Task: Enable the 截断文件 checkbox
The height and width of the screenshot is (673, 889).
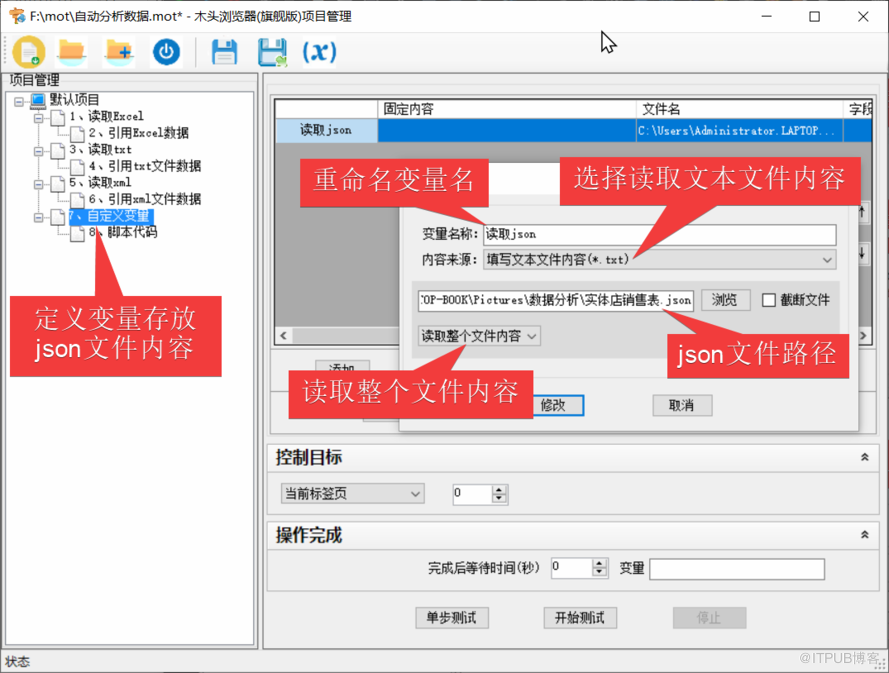Action: coord(769,300)
